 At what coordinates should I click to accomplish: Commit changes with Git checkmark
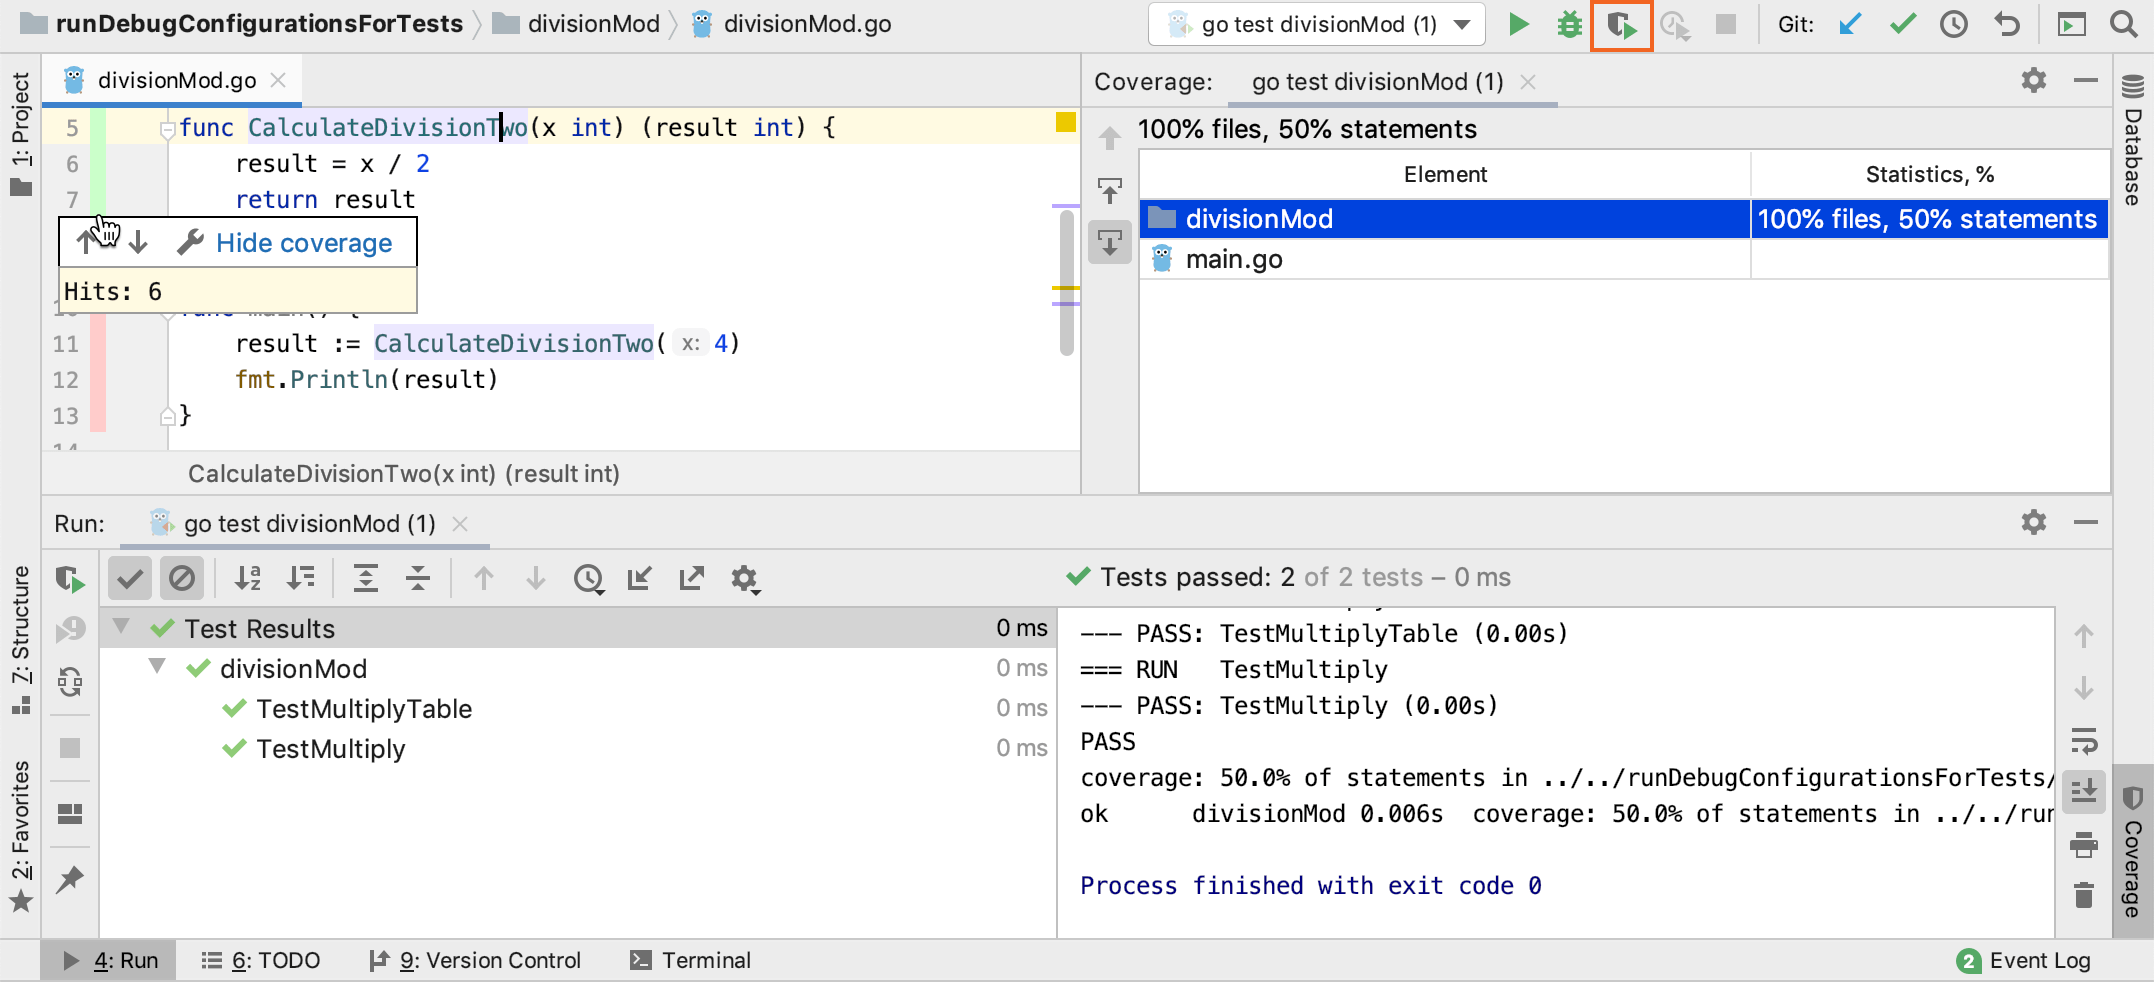[1902, 24]
